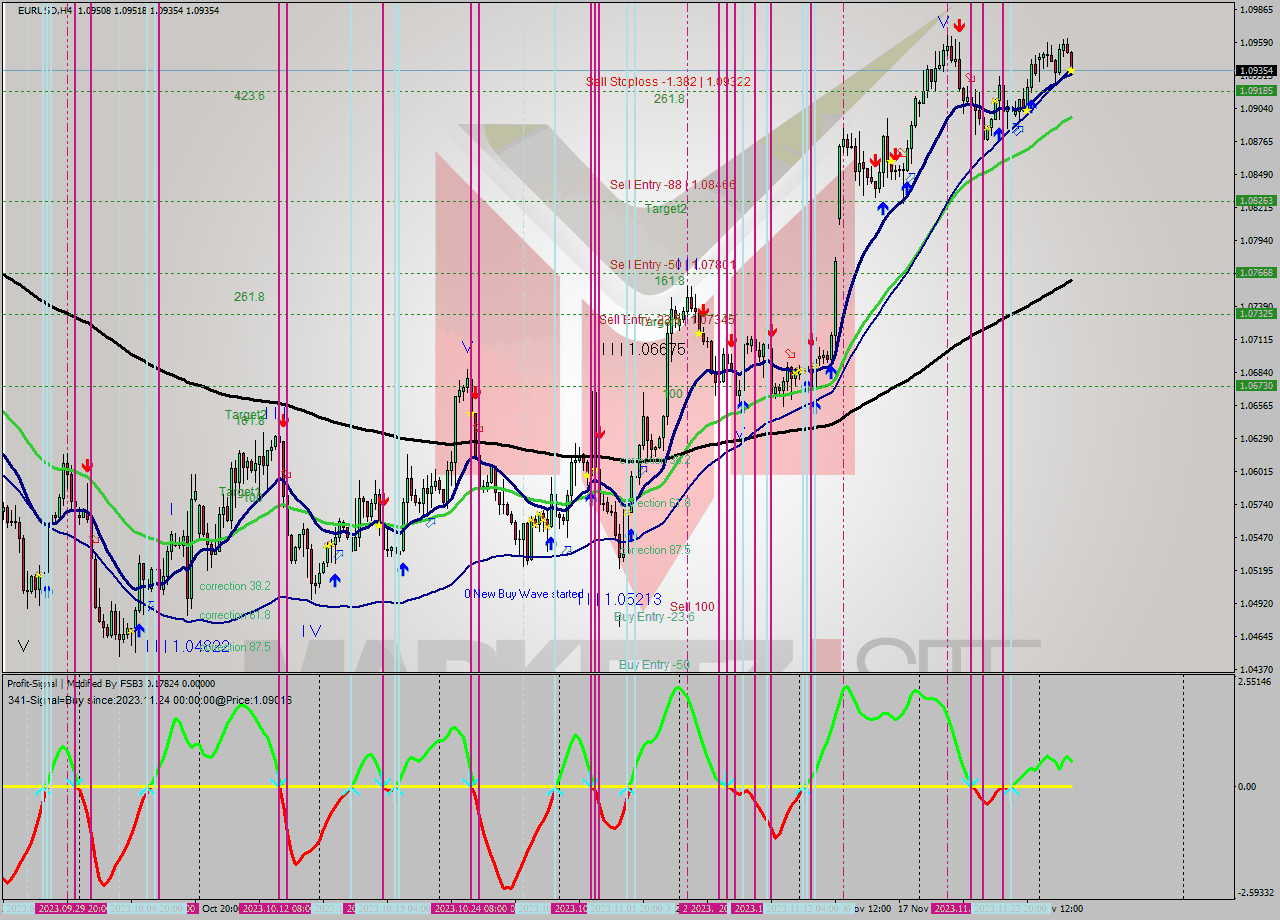Click the '0 New Buy Wave started' text
This screenshot has width=1280, height=920.
coord(523,594)
